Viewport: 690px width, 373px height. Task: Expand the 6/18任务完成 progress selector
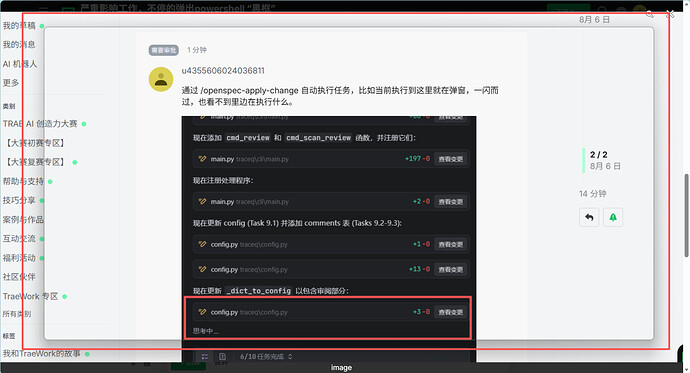(x=266, y=357)
